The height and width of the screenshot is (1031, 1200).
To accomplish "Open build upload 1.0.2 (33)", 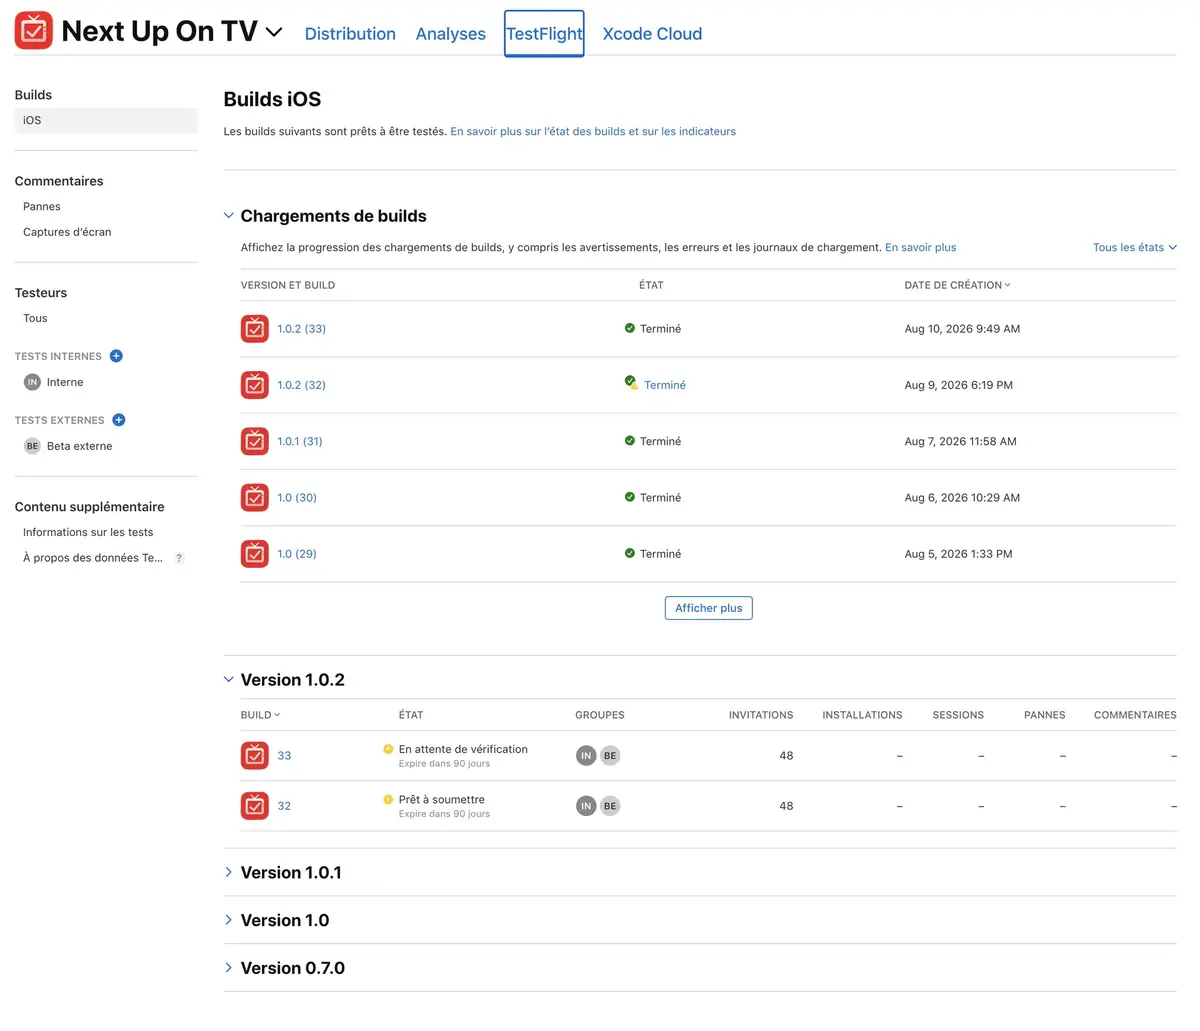I will coord(302,329).
